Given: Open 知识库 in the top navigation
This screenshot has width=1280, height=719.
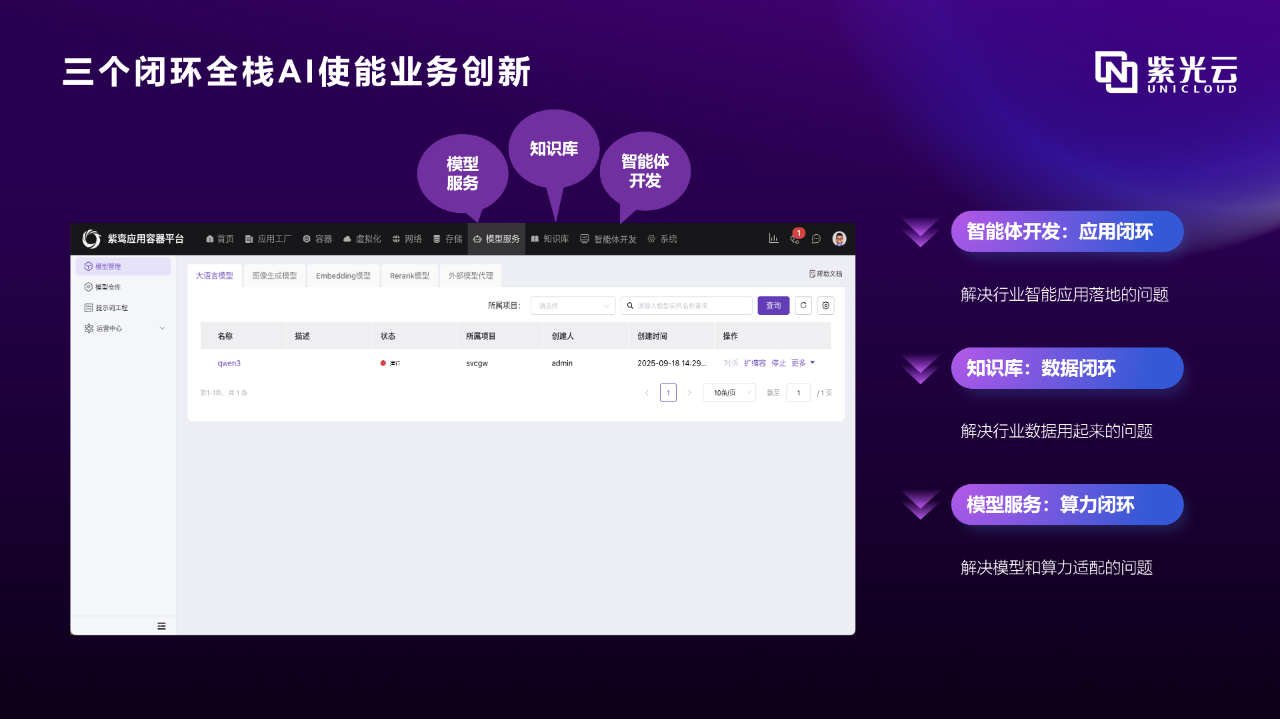Looking at the screenshot, I should pos(552,238).
